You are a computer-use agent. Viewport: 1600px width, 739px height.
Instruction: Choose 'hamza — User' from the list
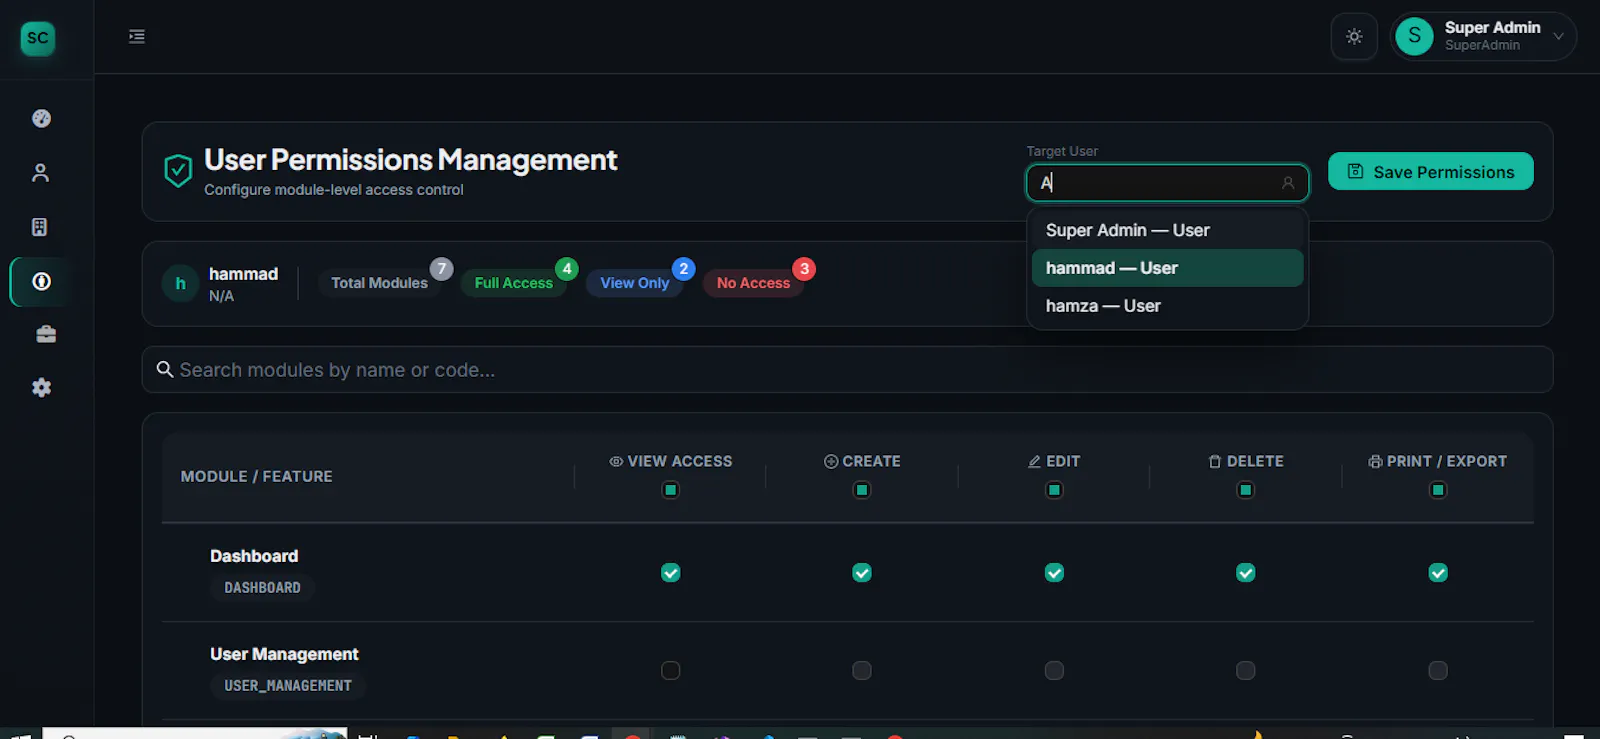1167,306
